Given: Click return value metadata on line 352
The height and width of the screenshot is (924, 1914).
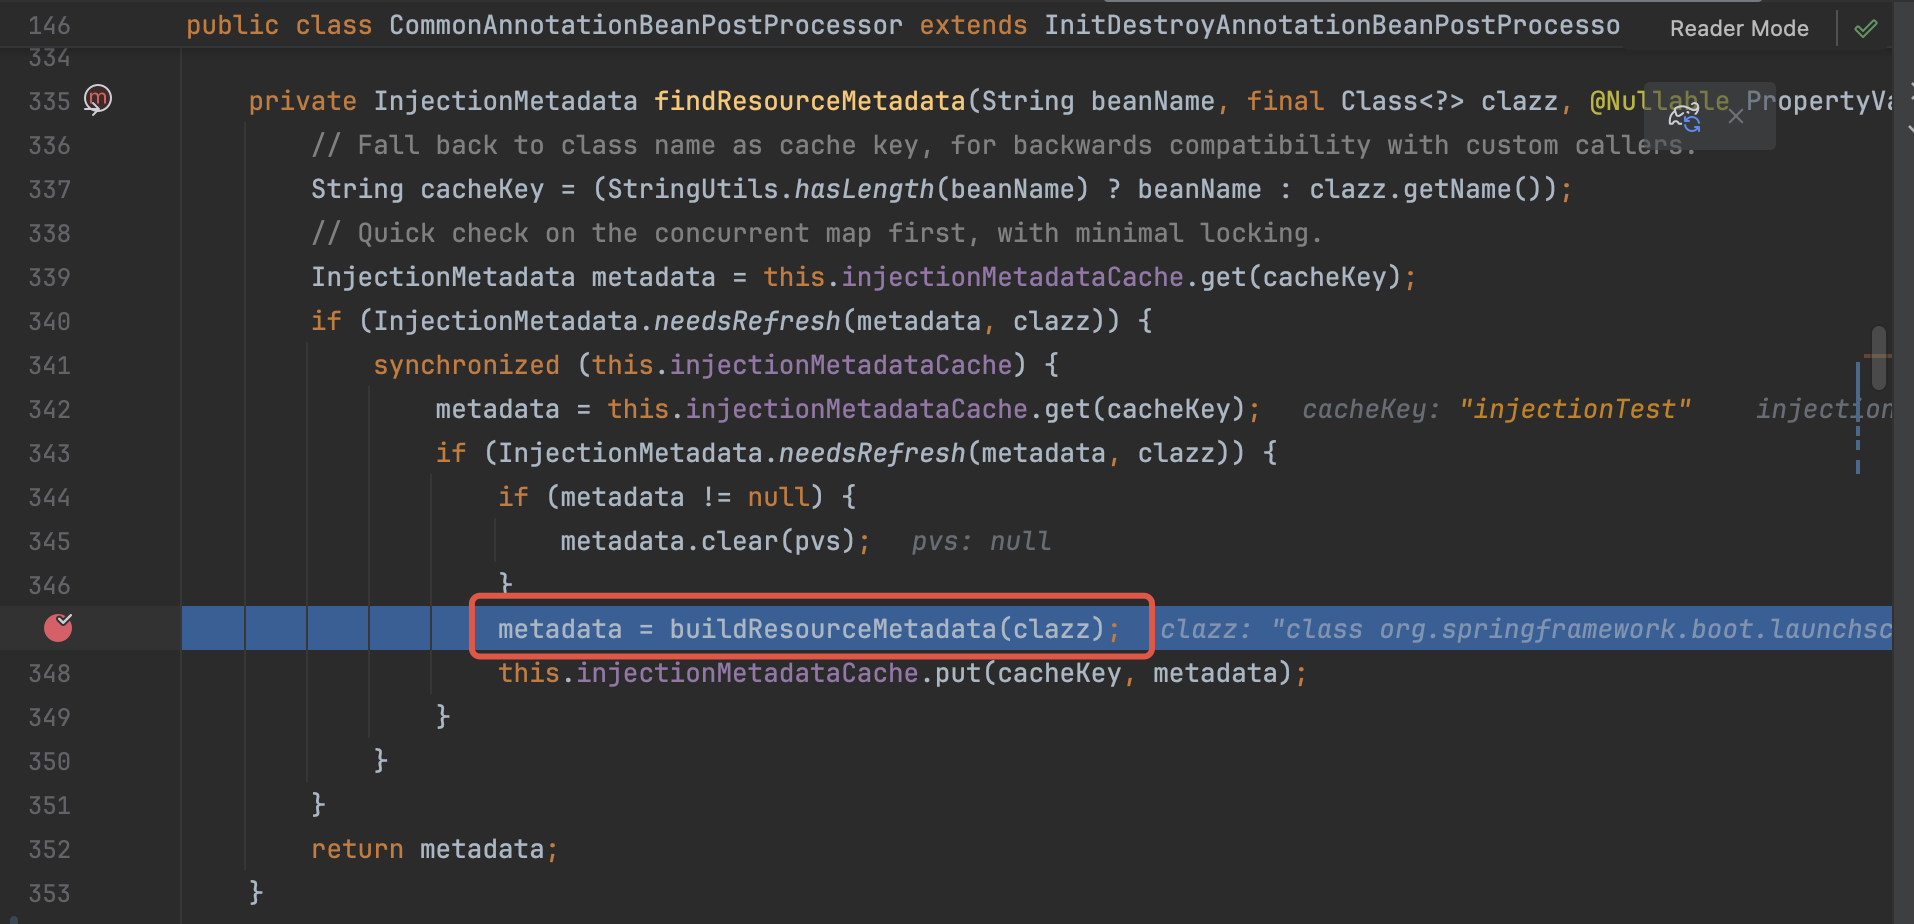Looking at the screenshot, I should (482, 849).
